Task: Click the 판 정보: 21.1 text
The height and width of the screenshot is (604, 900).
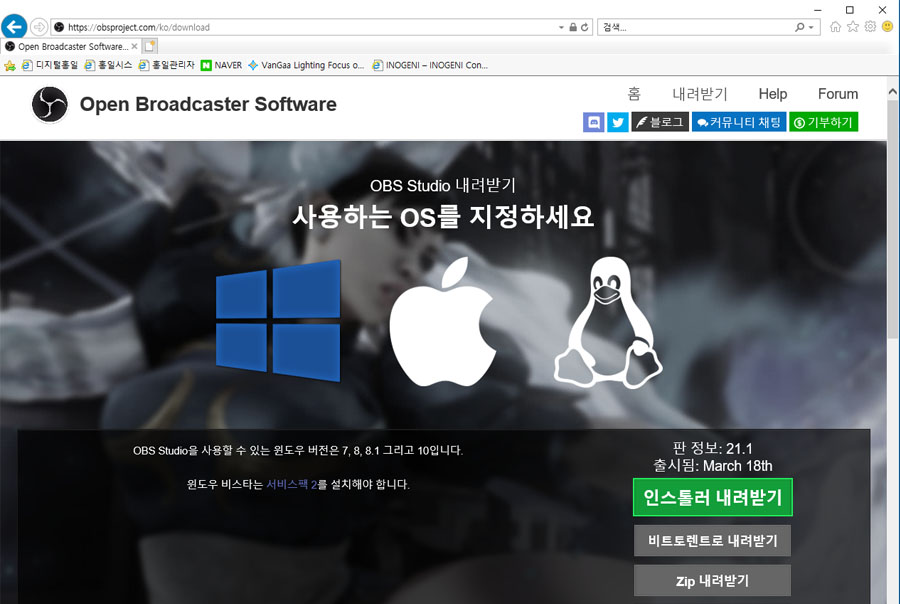Action: pyautogui.click(x=712, y=448)
